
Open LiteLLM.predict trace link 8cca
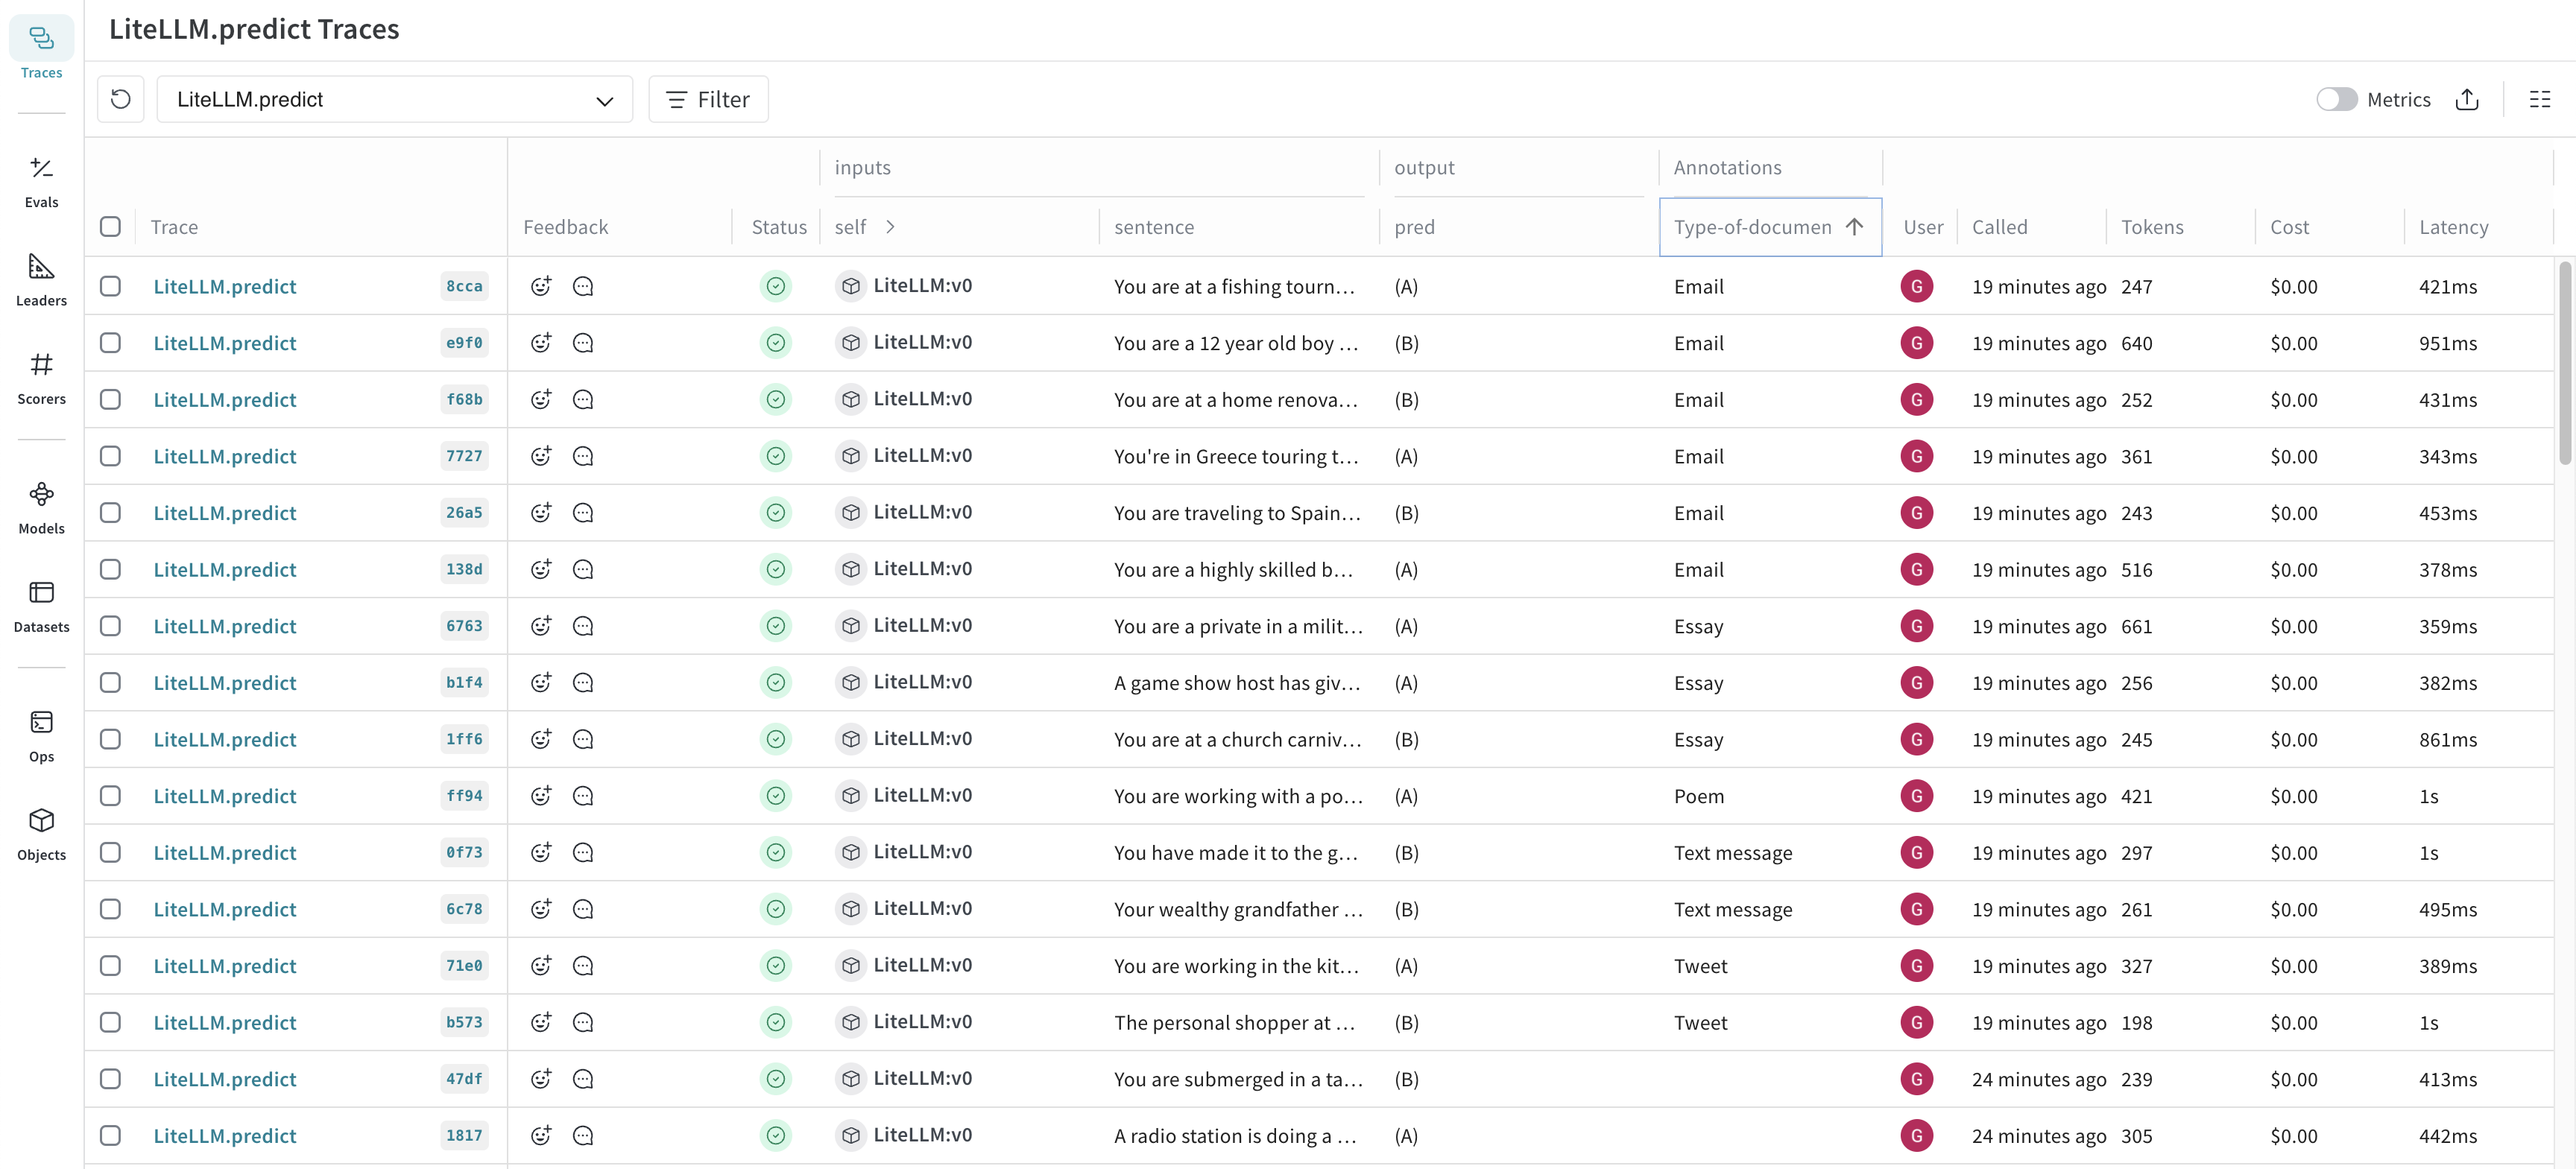225,286
